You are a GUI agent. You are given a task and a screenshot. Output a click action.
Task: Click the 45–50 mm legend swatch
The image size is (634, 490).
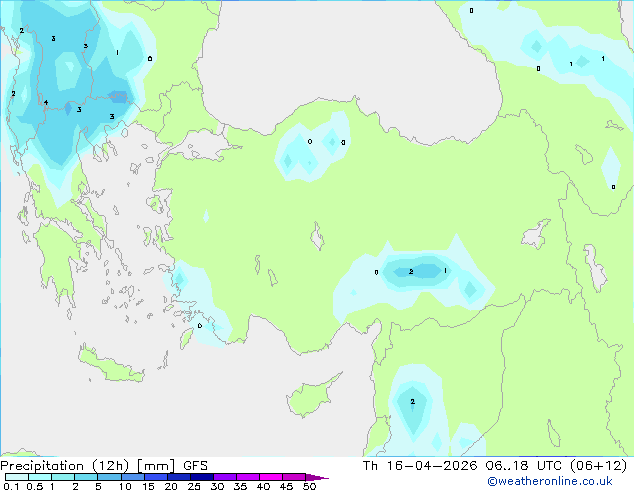click(294, 477)
